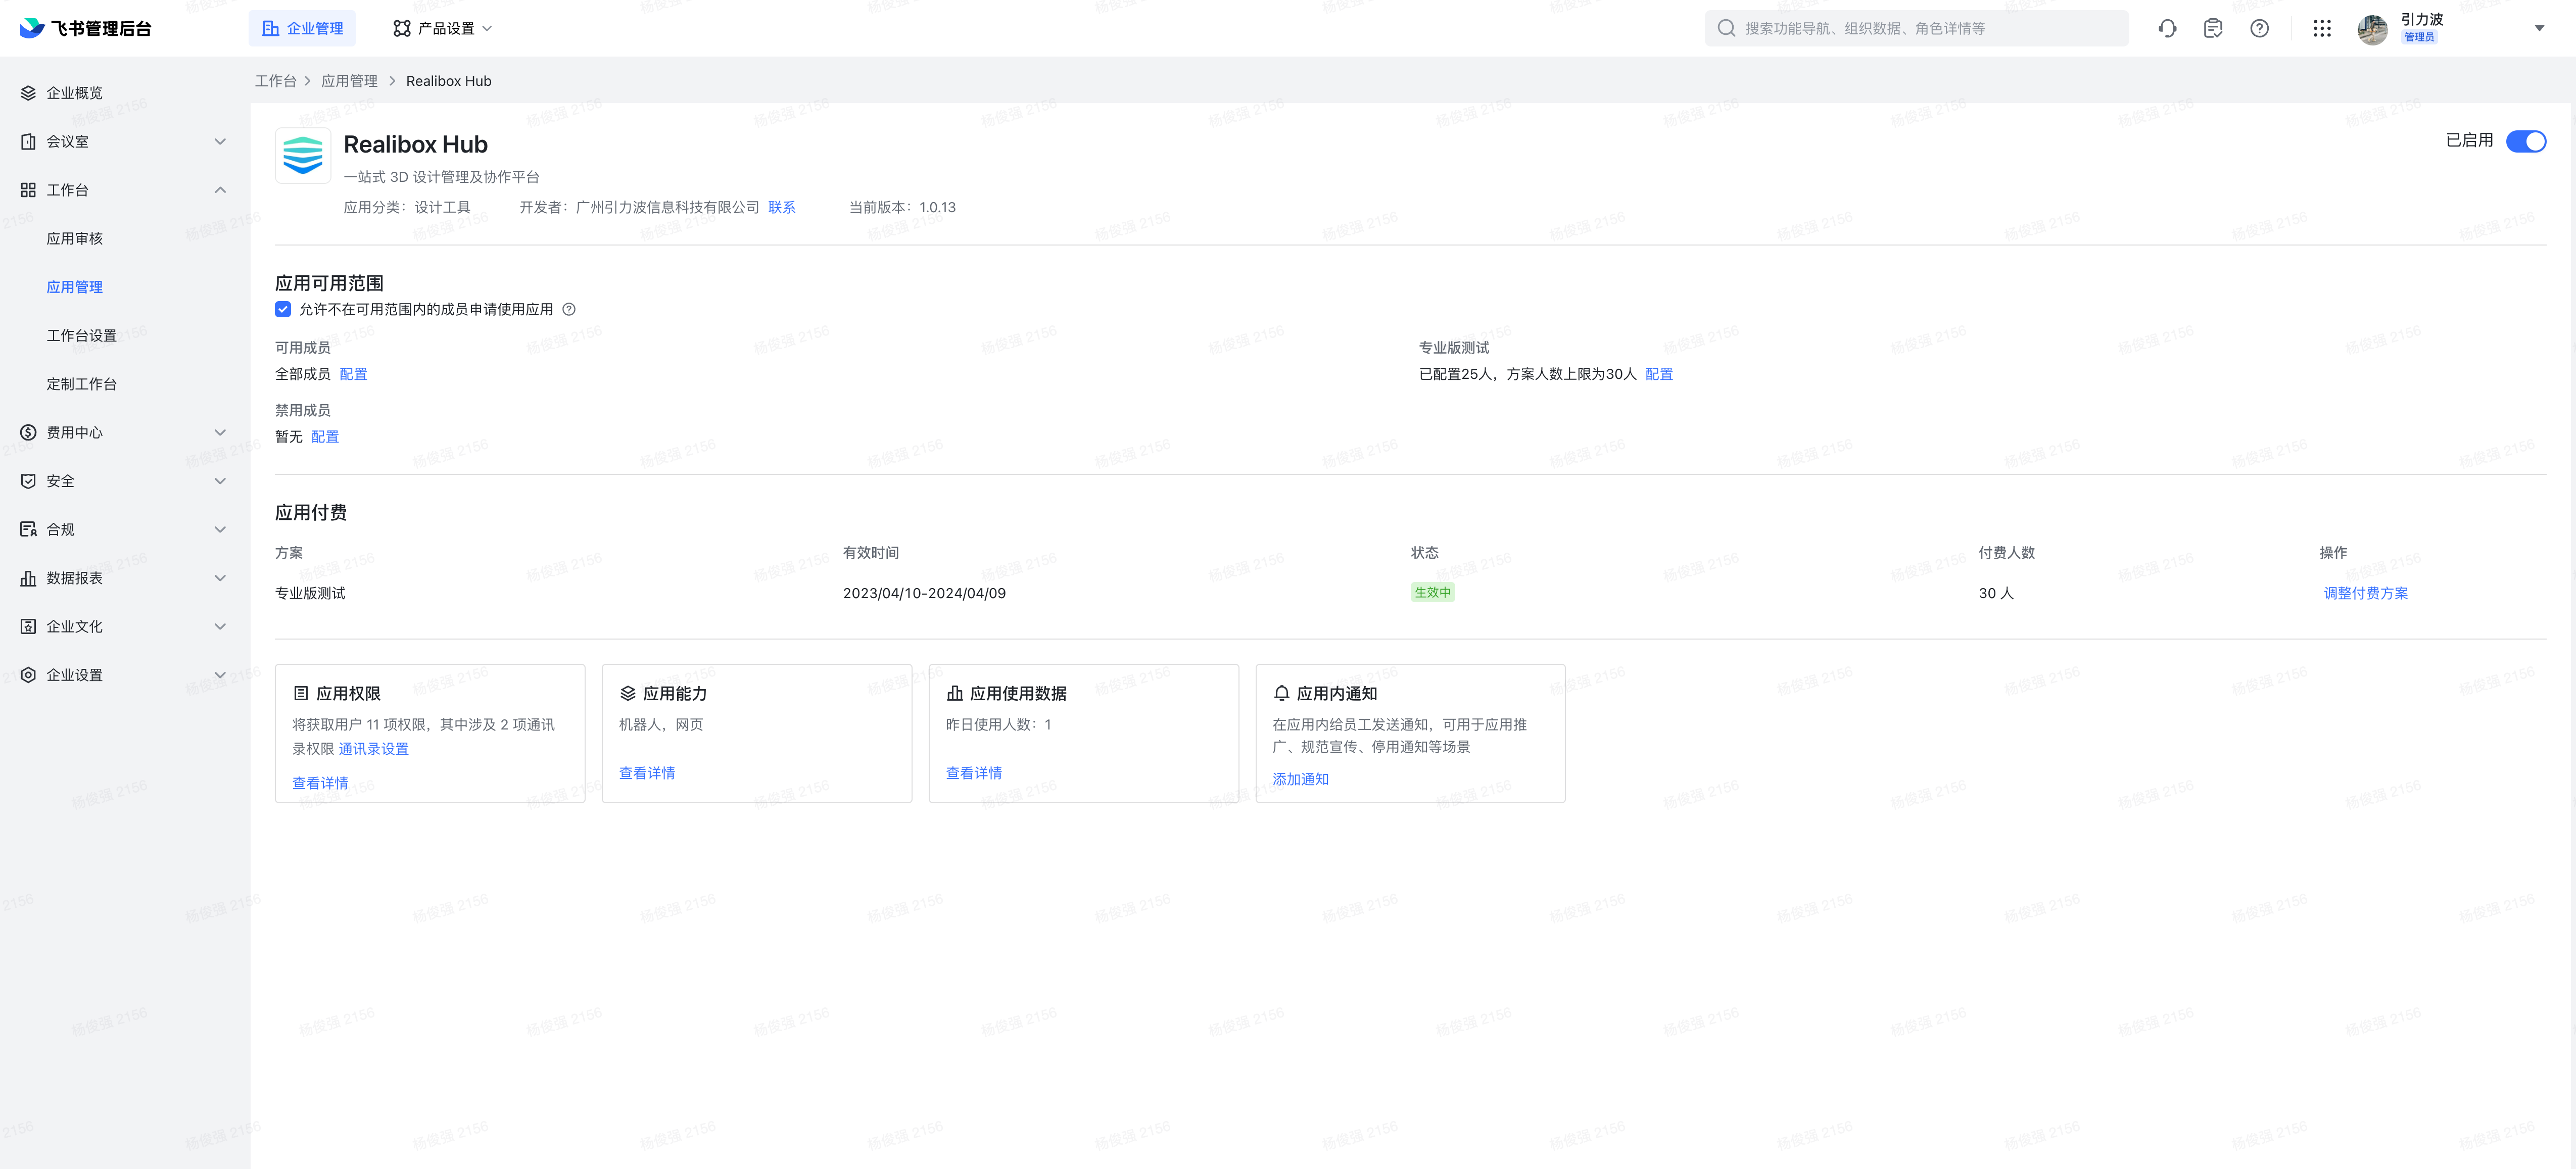Image resolution: width=2576 pixels, height=1169 pixels.
Task: Click the 费用中心 coin icon
Action: pos(28,432)
